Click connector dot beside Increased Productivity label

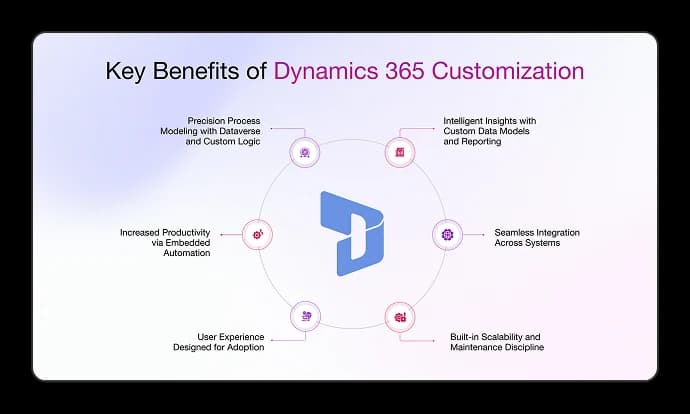pyautogui.click(x=220, y=236)
